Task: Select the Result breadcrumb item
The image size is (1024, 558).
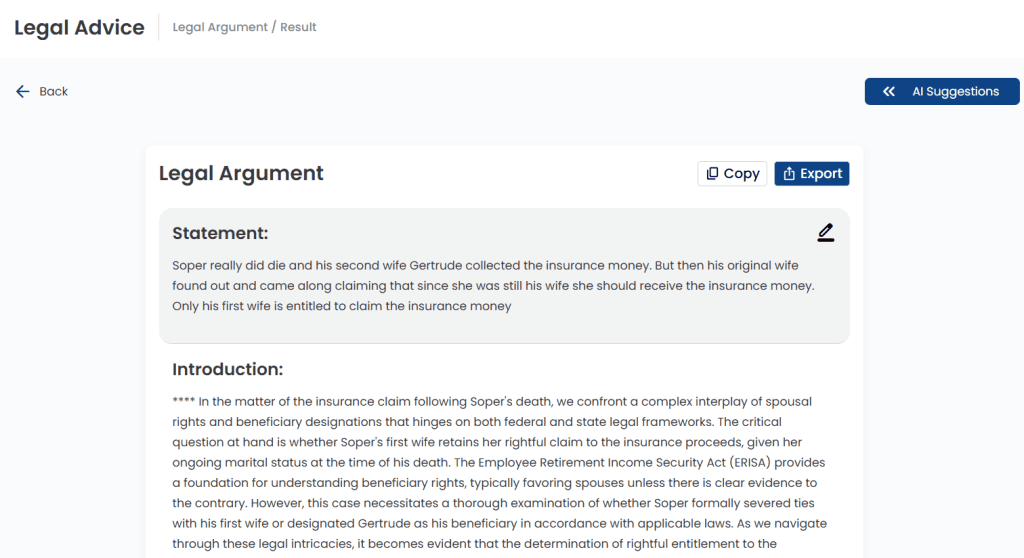Action: [x=298, y=27]
